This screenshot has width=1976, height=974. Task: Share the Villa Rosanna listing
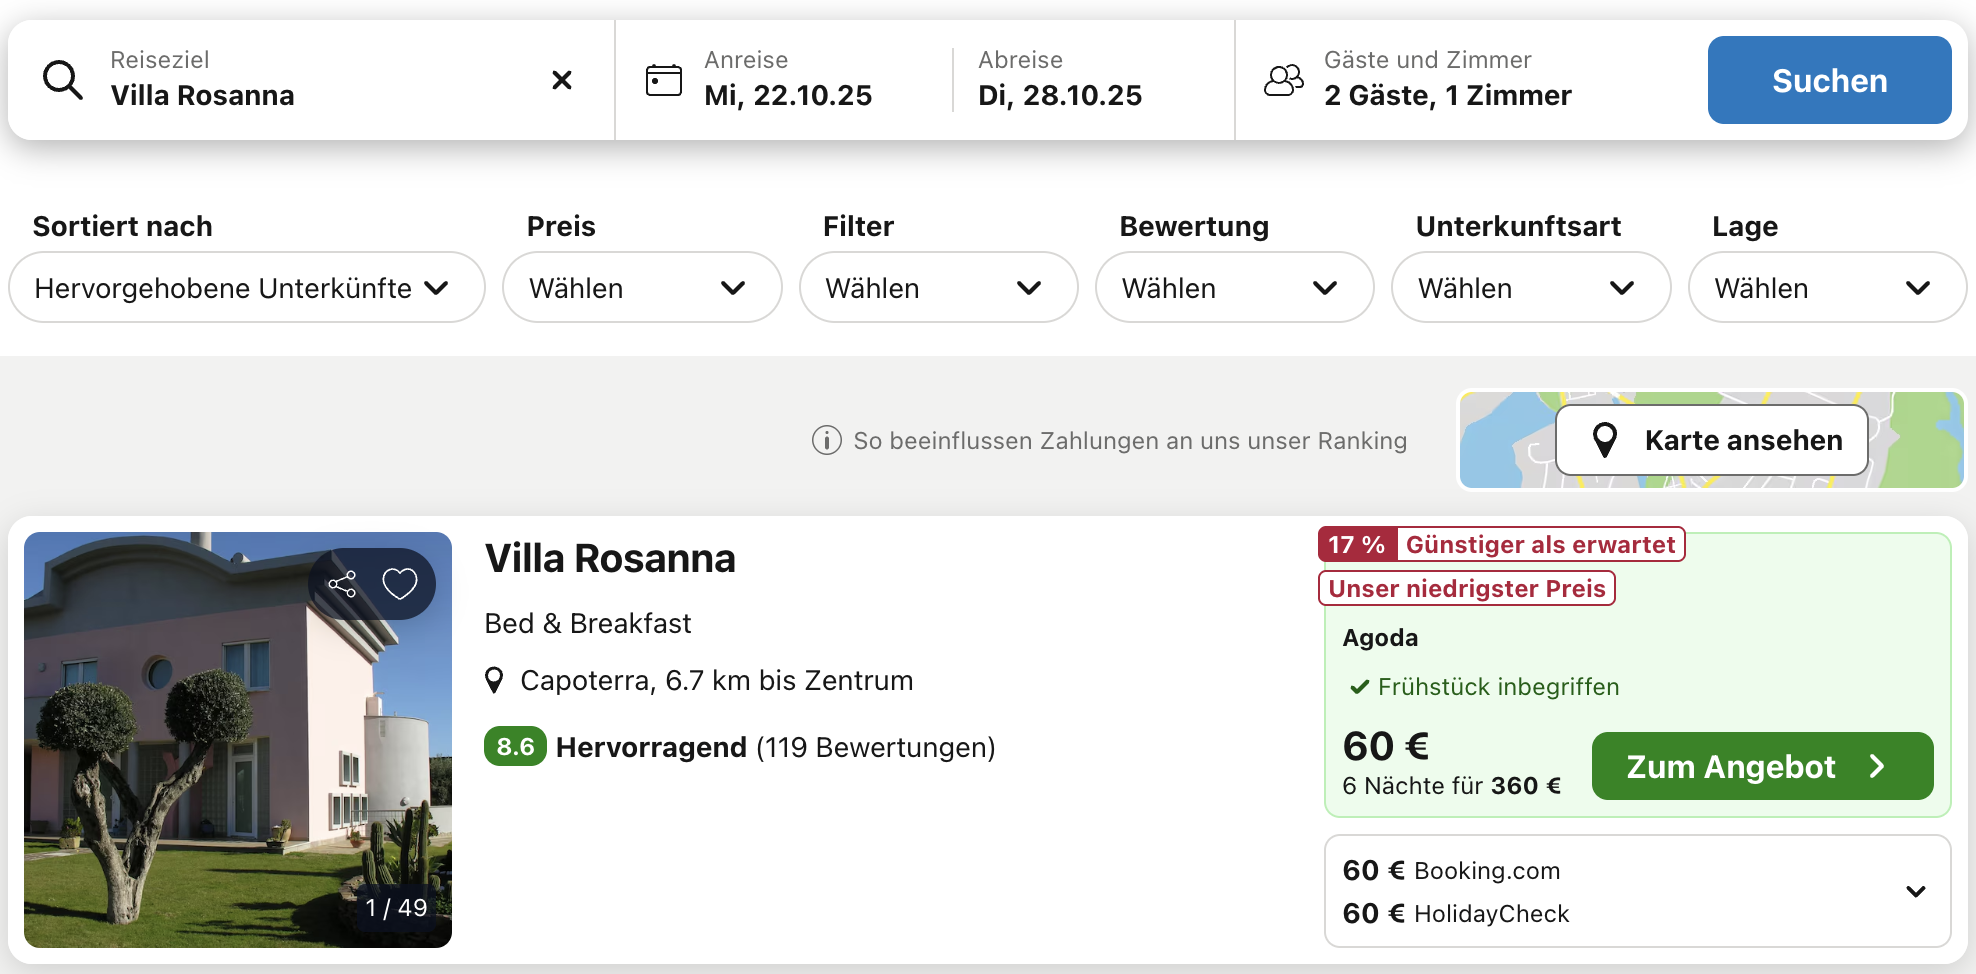343,584
